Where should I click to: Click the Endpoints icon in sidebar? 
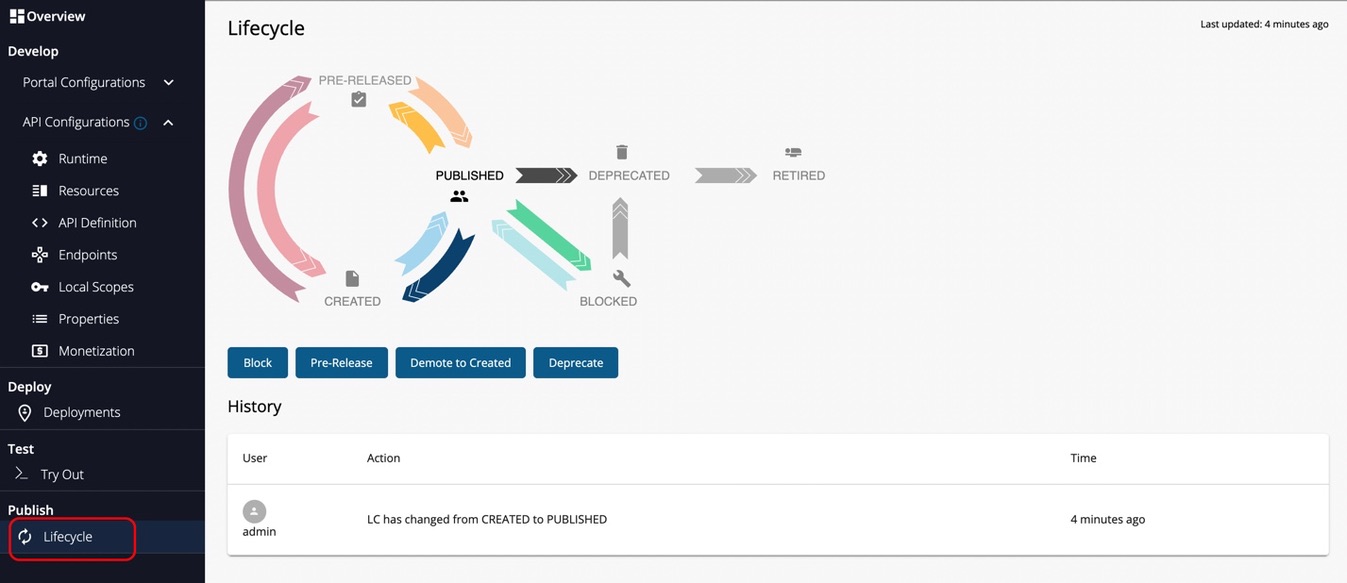(40, 255)
